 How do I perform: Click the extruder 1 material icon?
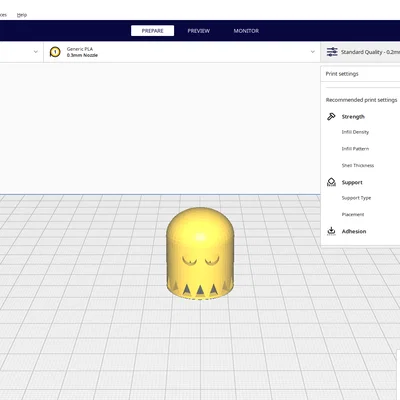(x=55, y=52)
